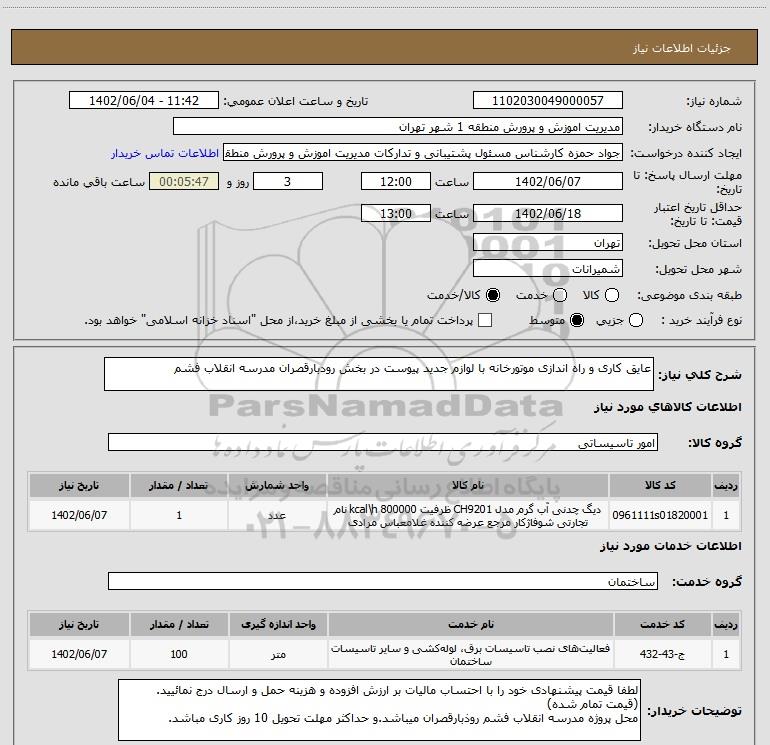Click the goods group field امور تاسیساتی
Screen dimensions: 770x745
click(x=383, y=442)
